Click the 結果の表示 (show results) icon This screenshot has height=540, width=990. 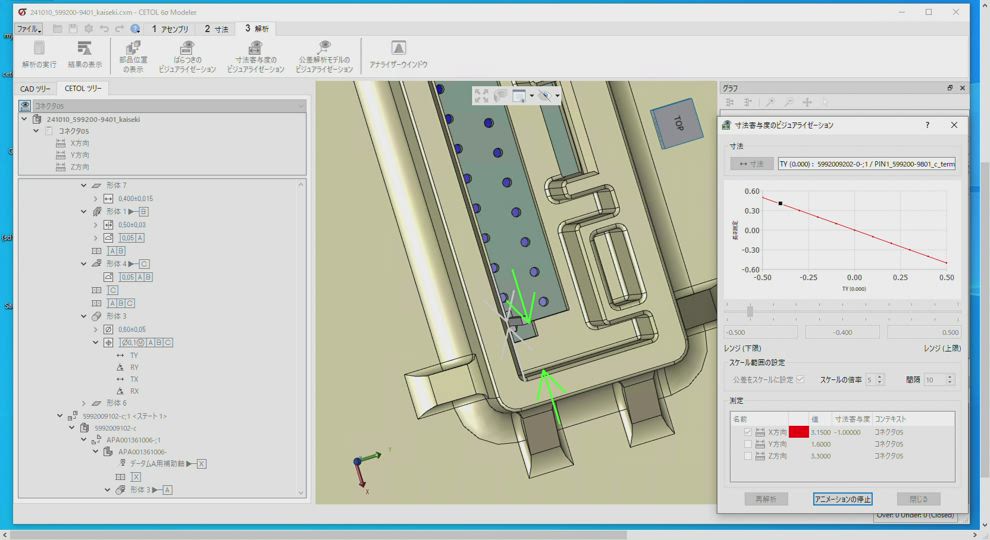pos(84,50)
